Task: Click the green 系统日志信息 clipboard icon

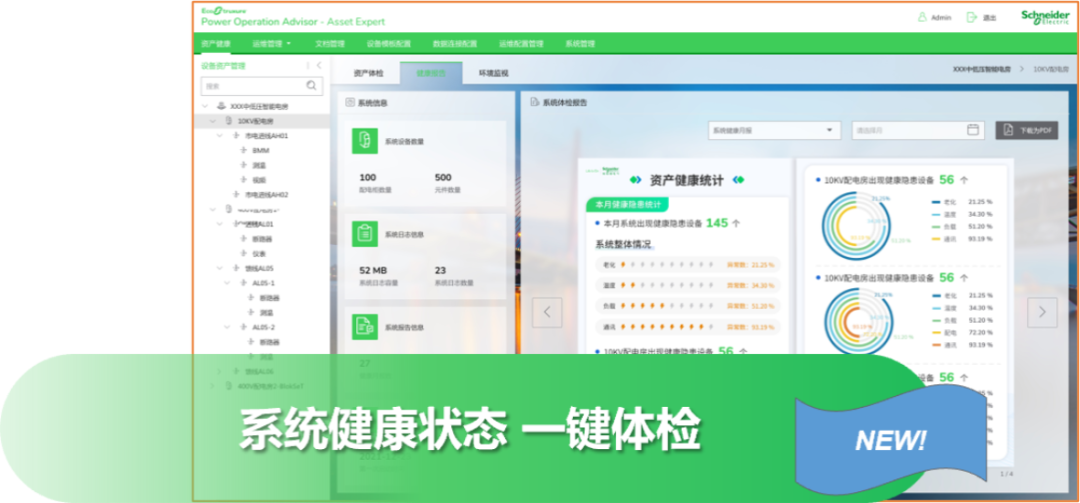Action: [365, 234]
